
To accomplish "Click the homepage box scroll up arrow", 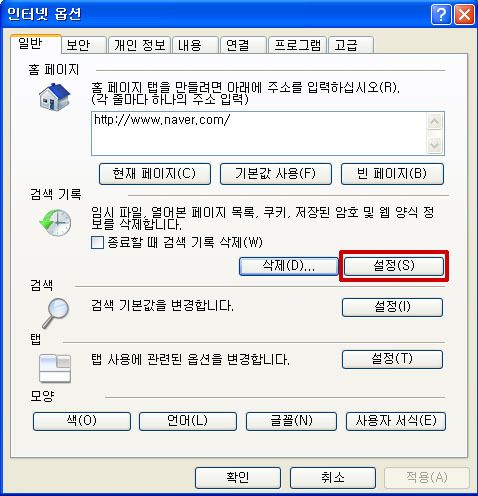I will coord(434,121).
